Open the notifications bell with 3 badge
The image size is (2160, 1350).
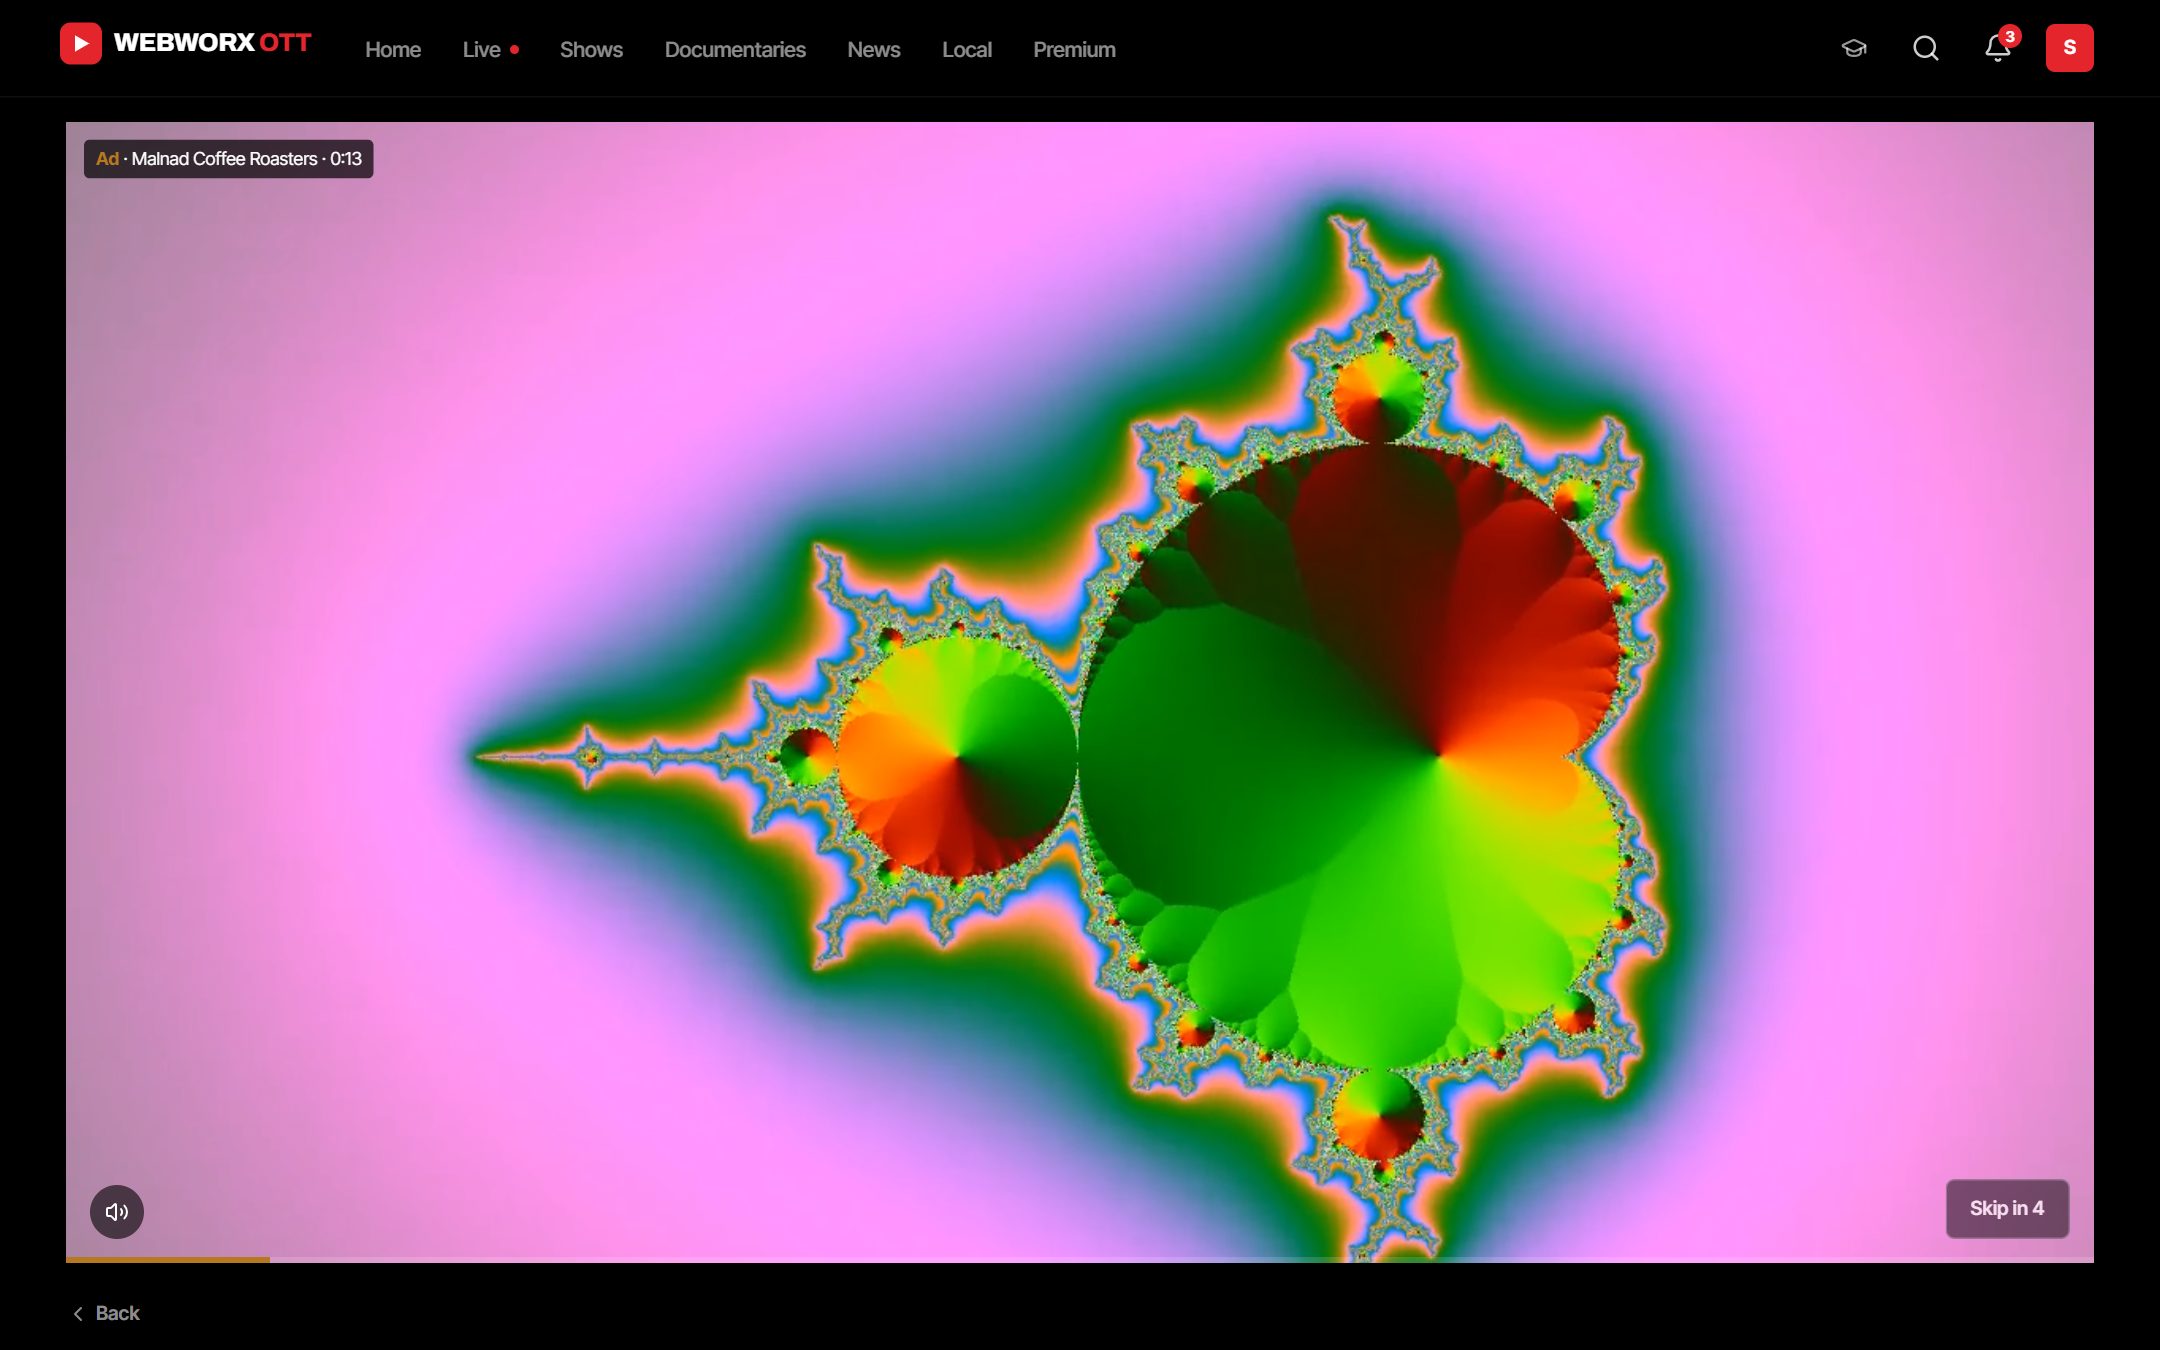tap(1998, 47)
